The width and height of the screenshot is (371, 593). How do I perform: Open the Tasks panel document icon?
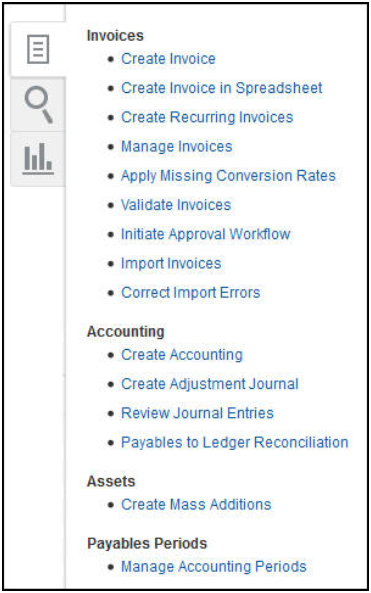38,49
